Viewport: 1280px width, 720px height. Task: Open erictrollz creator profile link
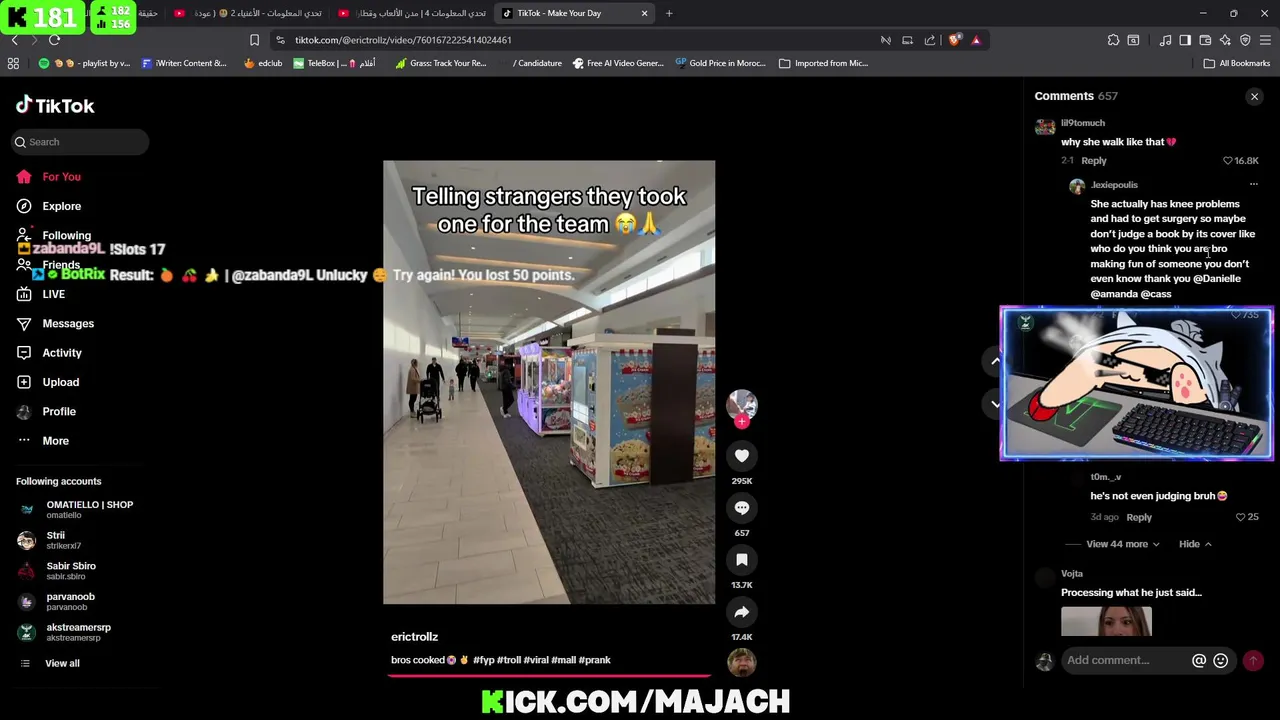[x=414, y=637]
